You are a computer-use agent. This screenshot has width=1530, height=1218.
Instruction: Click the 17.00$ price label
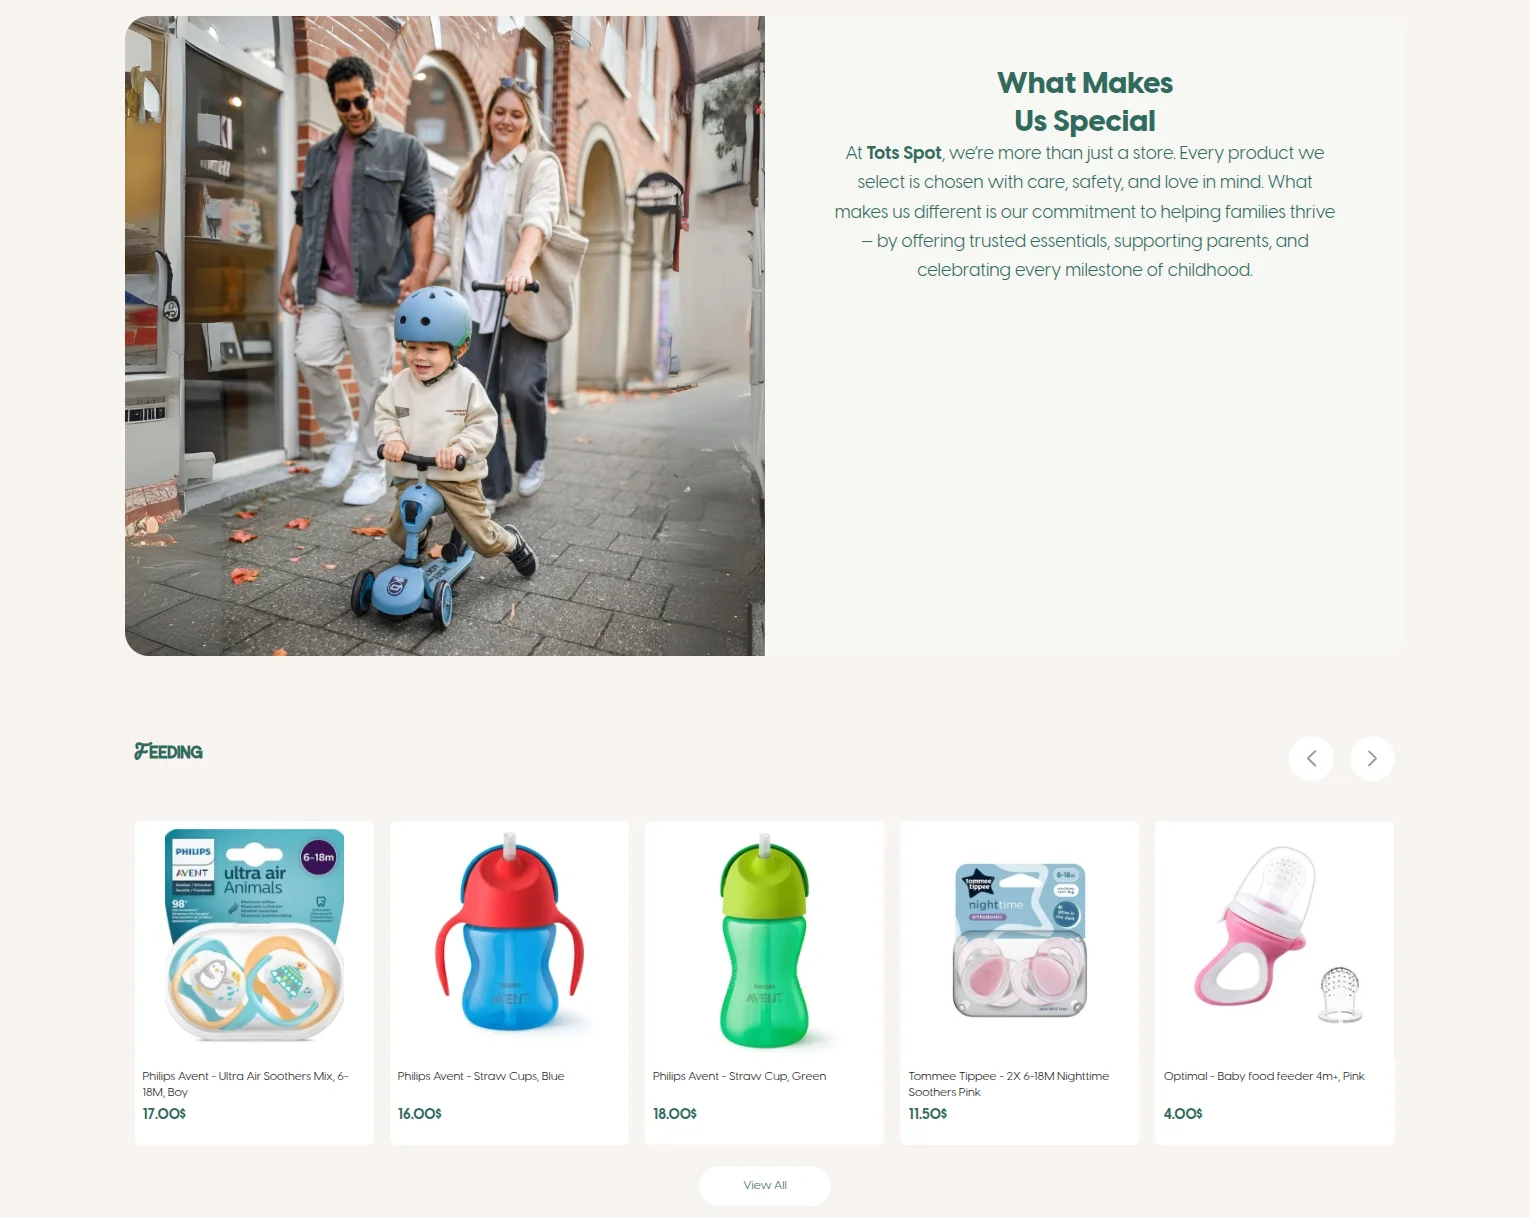pos(164,1113)
